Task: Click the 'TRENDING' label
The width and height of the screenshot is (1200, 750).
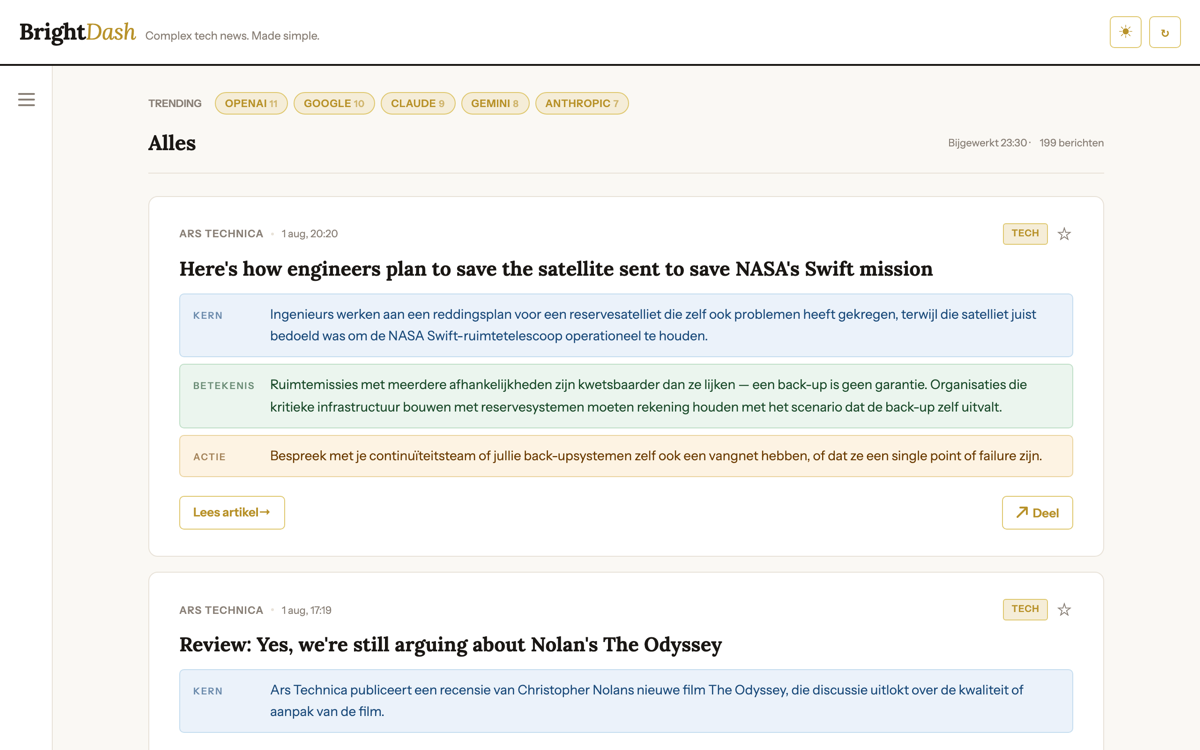Action: point(175,103)
